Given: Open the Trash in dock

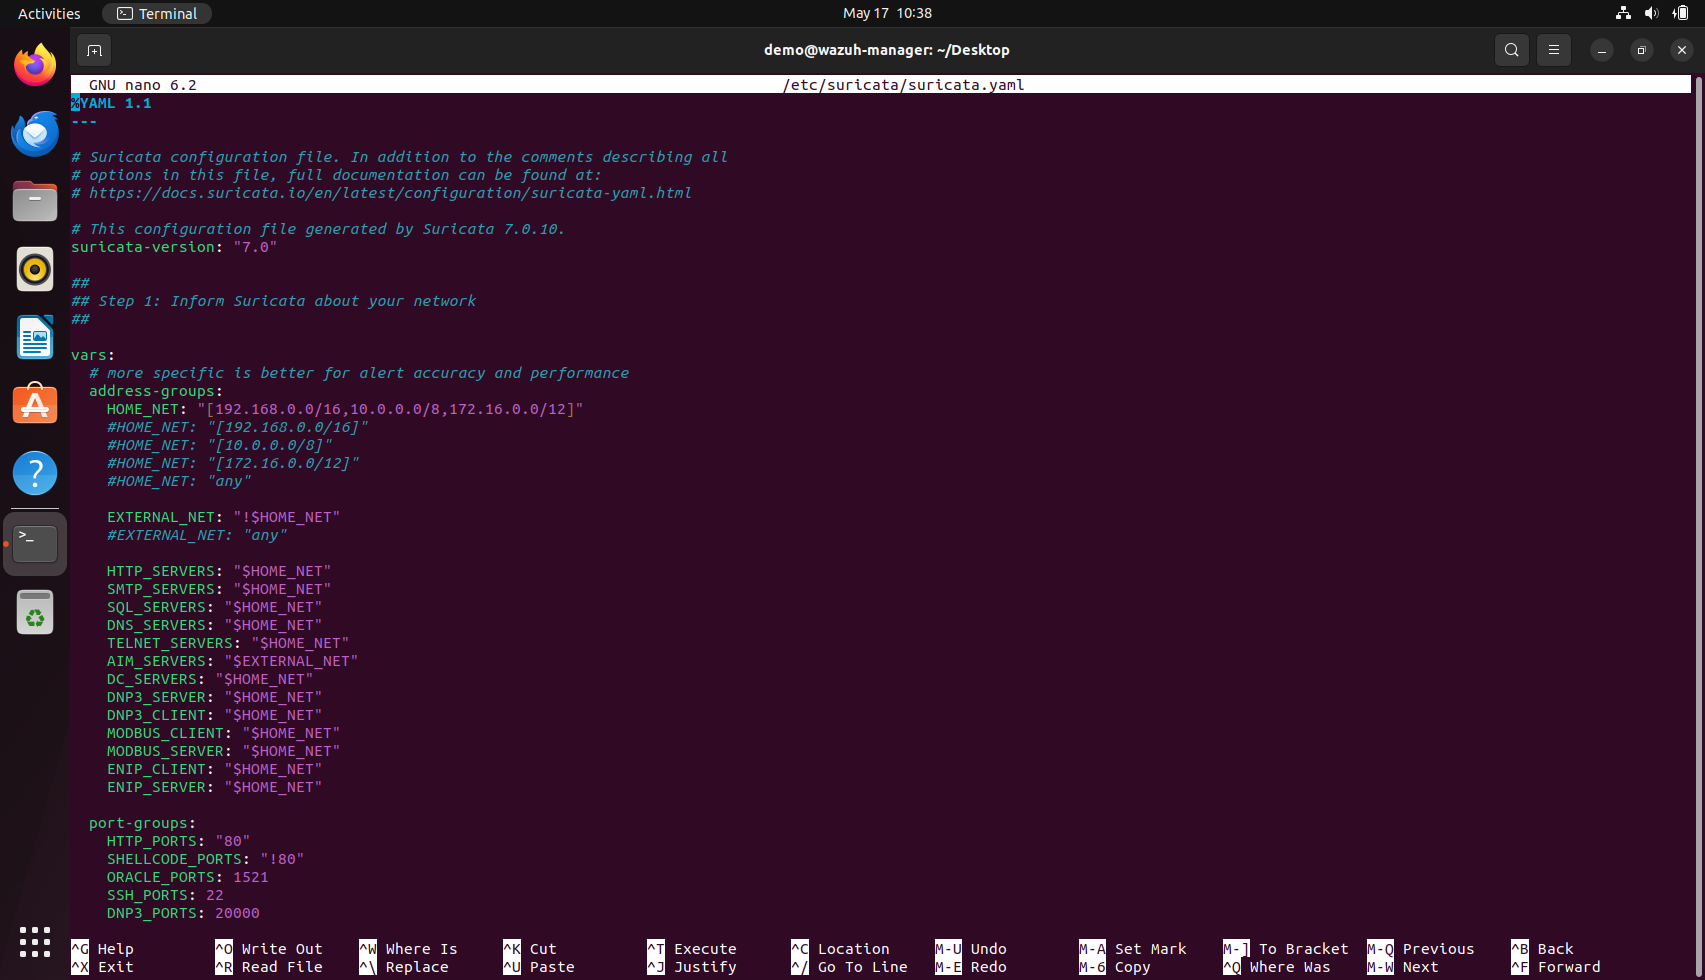Looking at the screenshot, I should point(35,612).
